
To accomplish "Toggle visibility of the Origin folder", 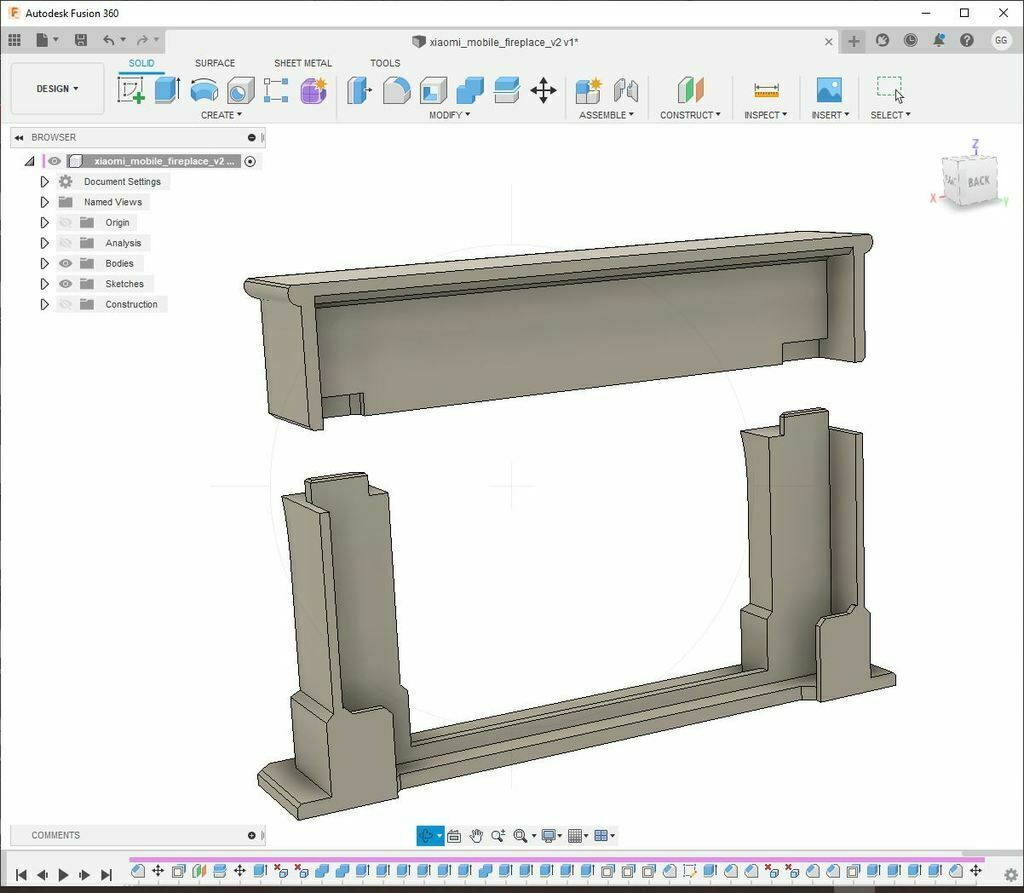I will 65,223.
